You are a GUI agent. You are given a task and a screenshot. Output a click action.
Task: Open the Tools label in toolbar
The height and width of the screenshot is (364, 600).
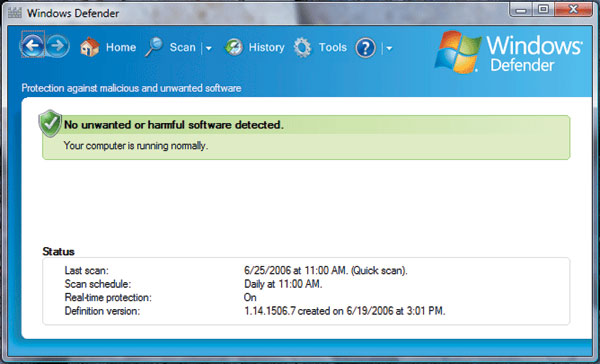tap(333, 47)
